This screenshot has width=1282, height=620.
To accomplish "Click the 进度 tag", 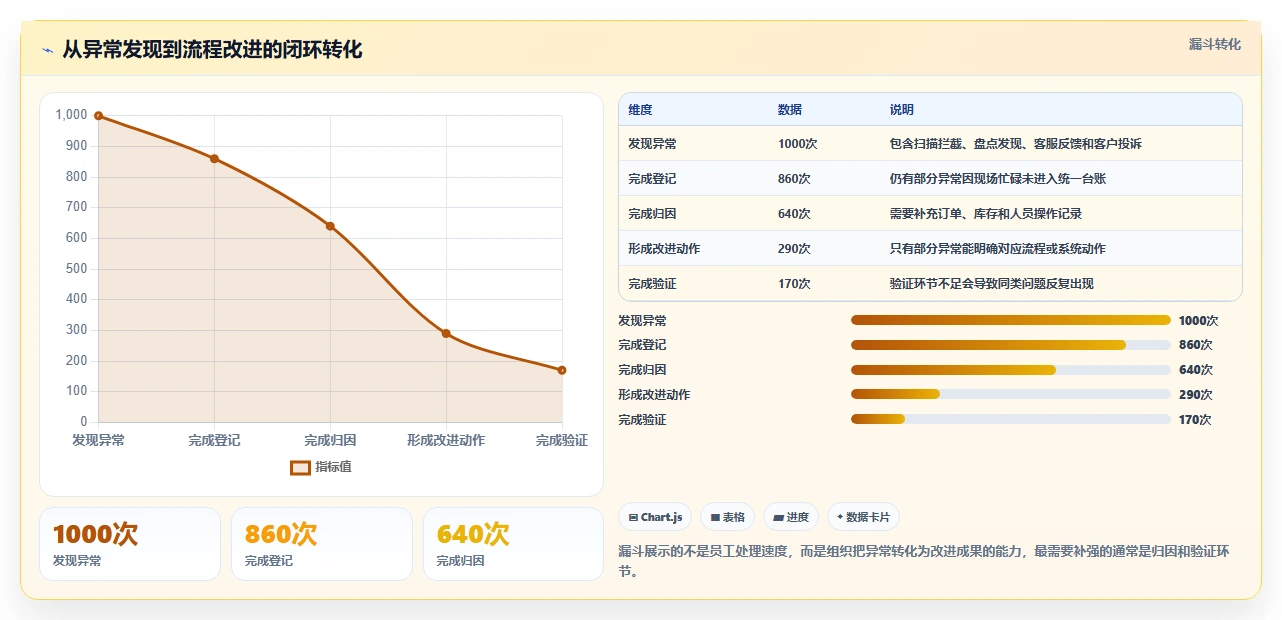I will (x=791, y=517).
